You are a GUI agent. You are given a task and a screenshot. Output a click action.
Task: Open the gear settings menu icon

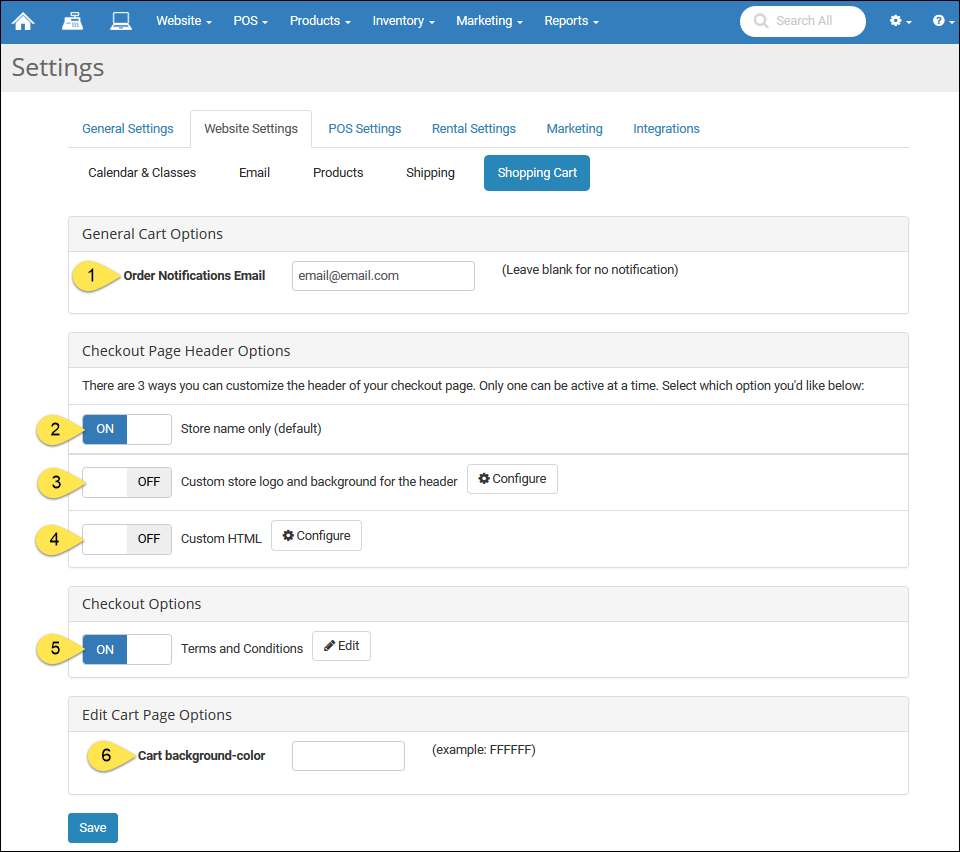point(900,21)
